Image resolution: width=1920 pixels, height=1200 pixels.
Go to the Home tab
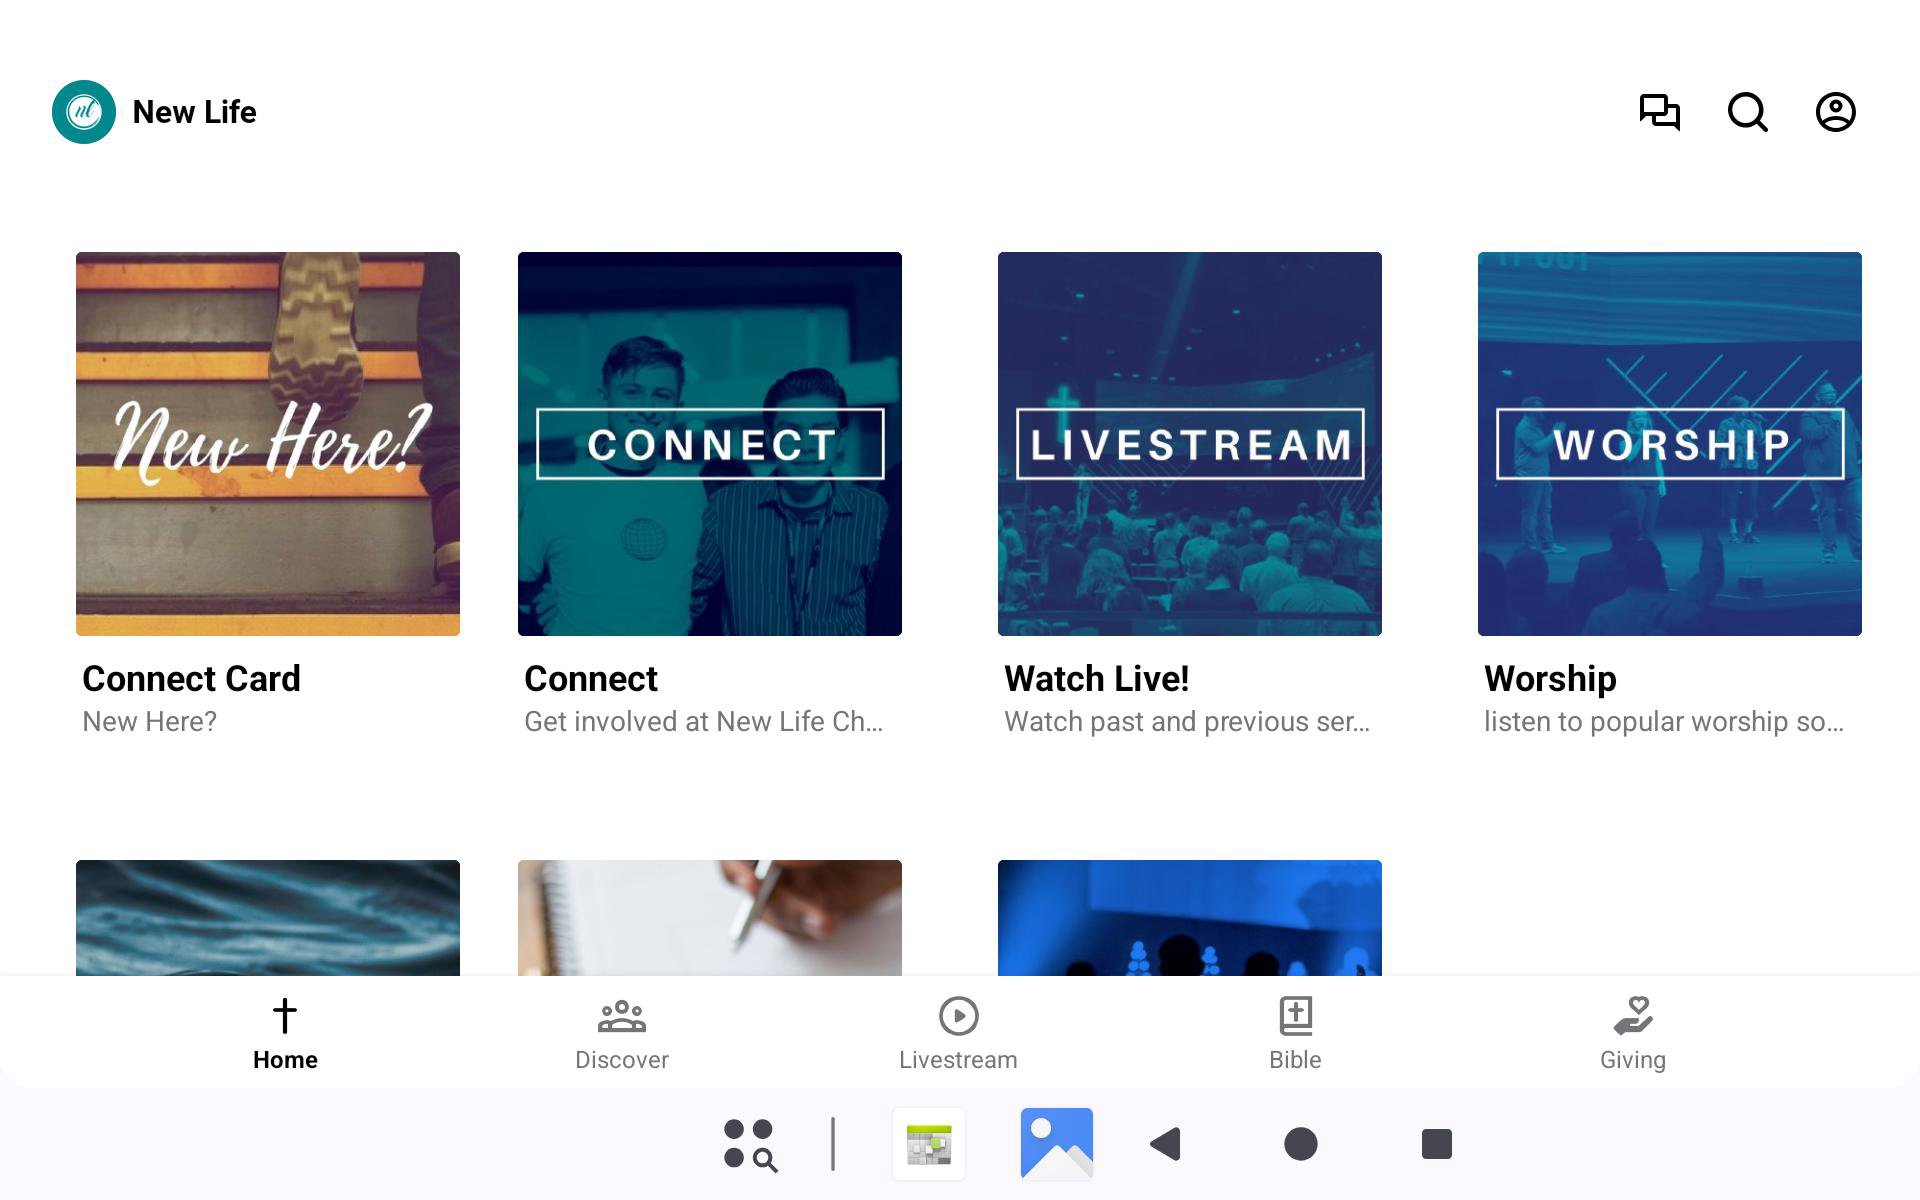[285, 1034]
